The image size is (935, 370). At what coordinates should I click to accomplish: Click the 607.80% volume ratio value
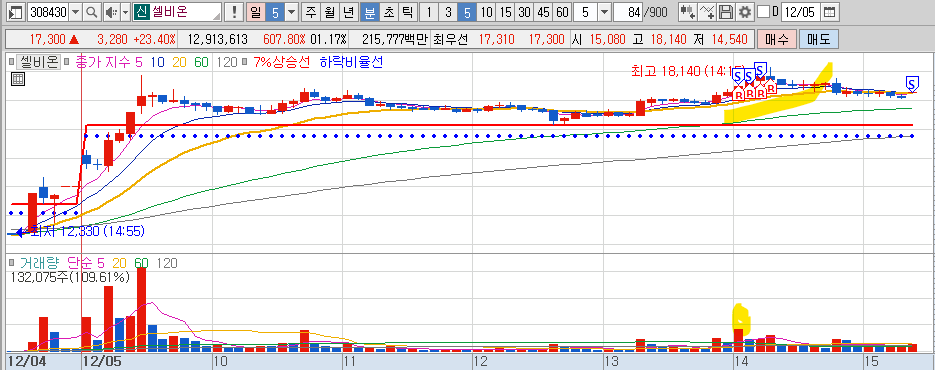[x=284, y=40]
